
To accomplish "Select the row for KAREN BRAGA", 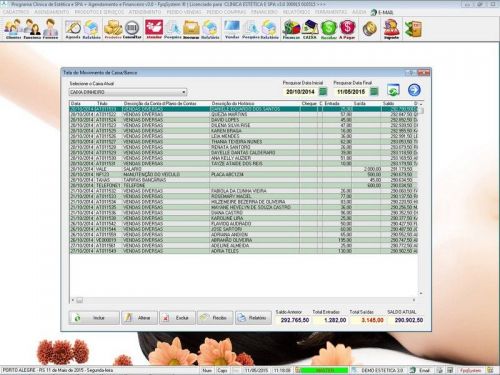I will pyautogui.click(x=243, y=131).
